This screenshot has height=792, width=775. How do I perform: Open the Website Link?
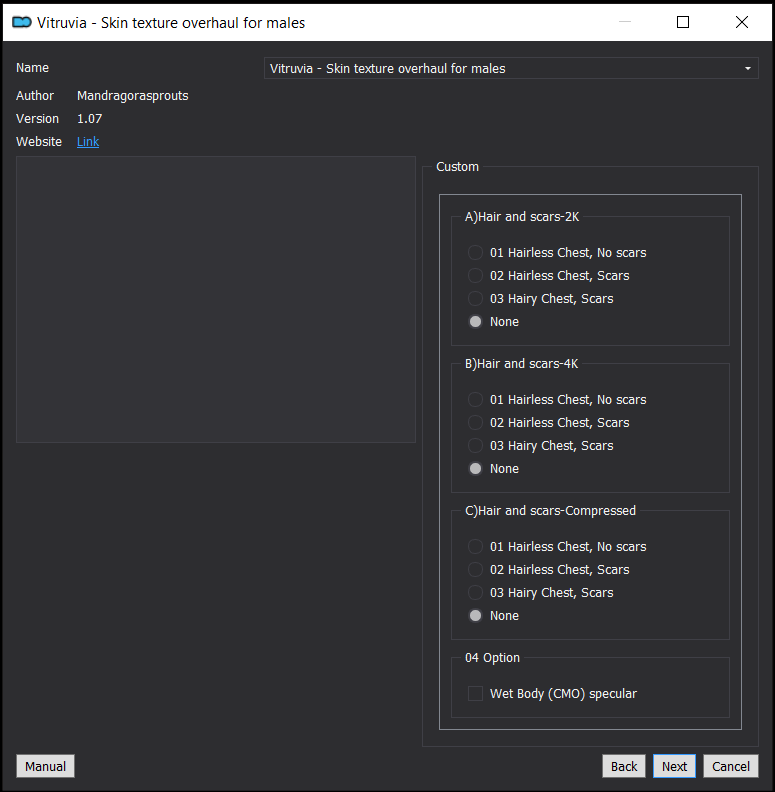pyautogui.click(x=88, y=141)
